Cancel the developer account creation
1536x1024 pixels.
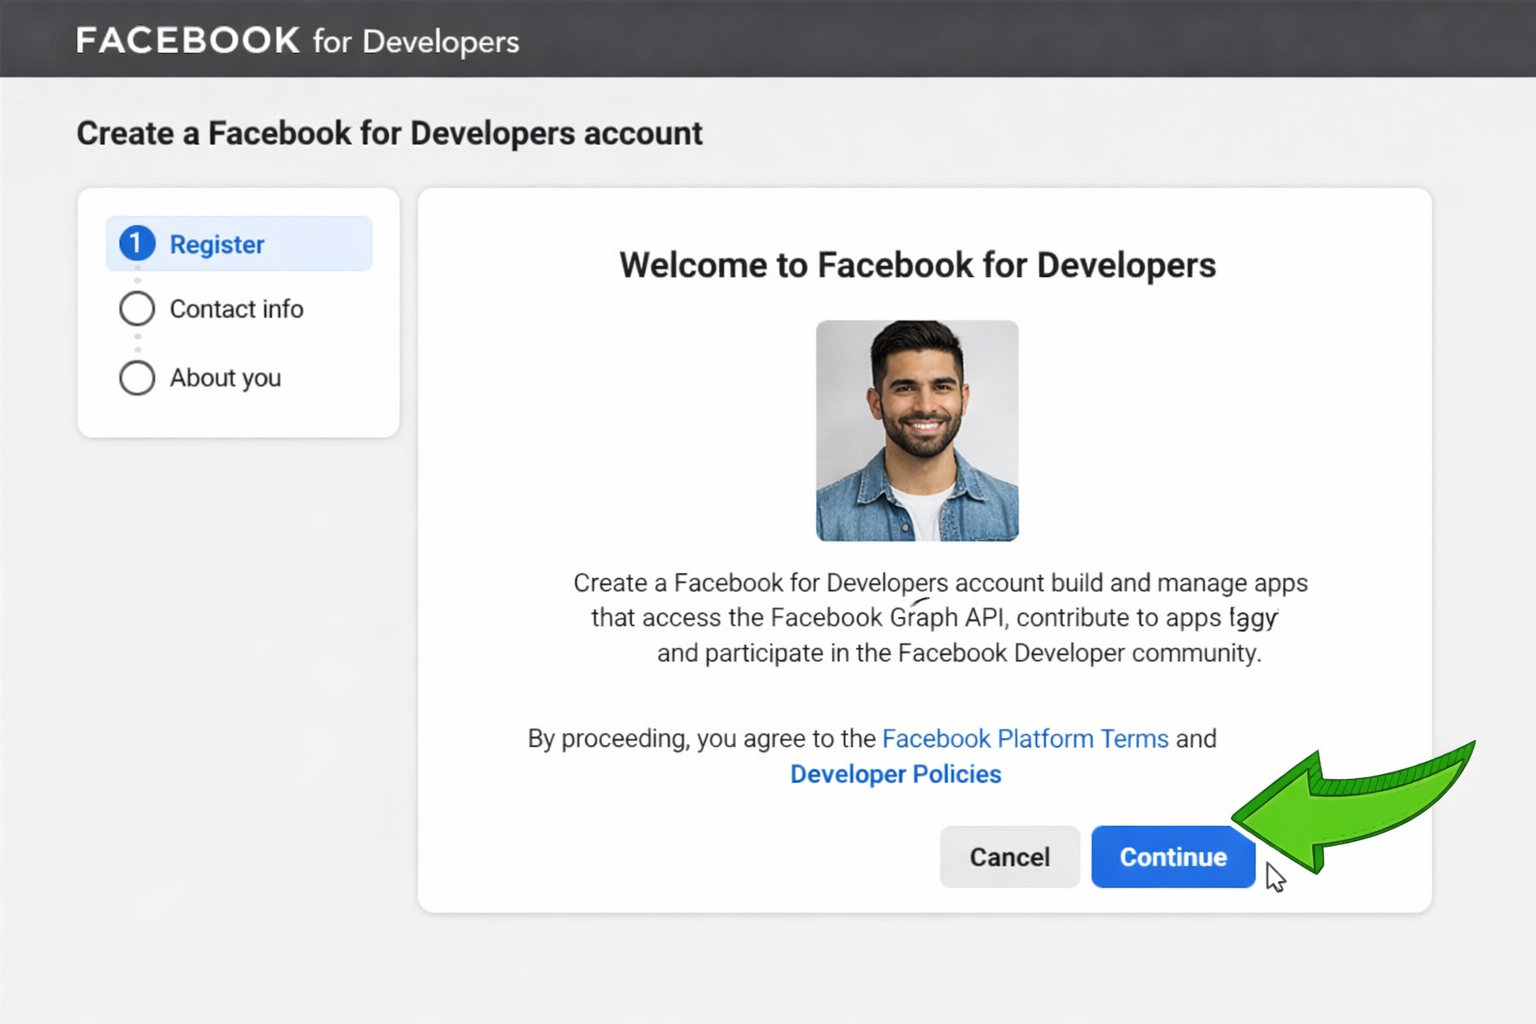[1010, 857]
